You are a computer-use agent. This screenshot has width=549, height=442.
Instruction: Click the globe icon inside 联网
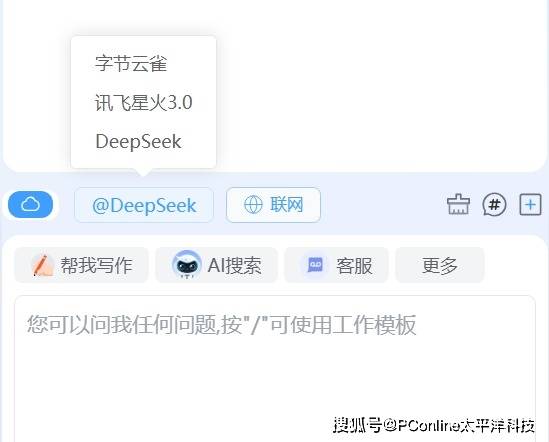253,205
